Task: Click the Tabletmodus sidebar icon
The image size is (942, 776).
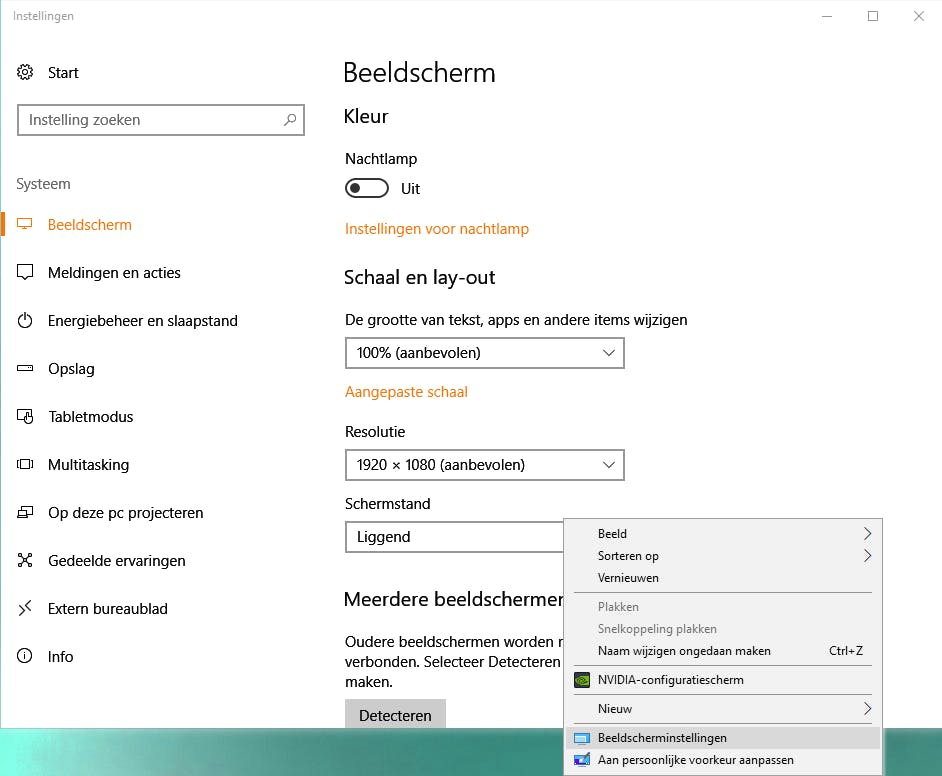Action: point(25,416)
